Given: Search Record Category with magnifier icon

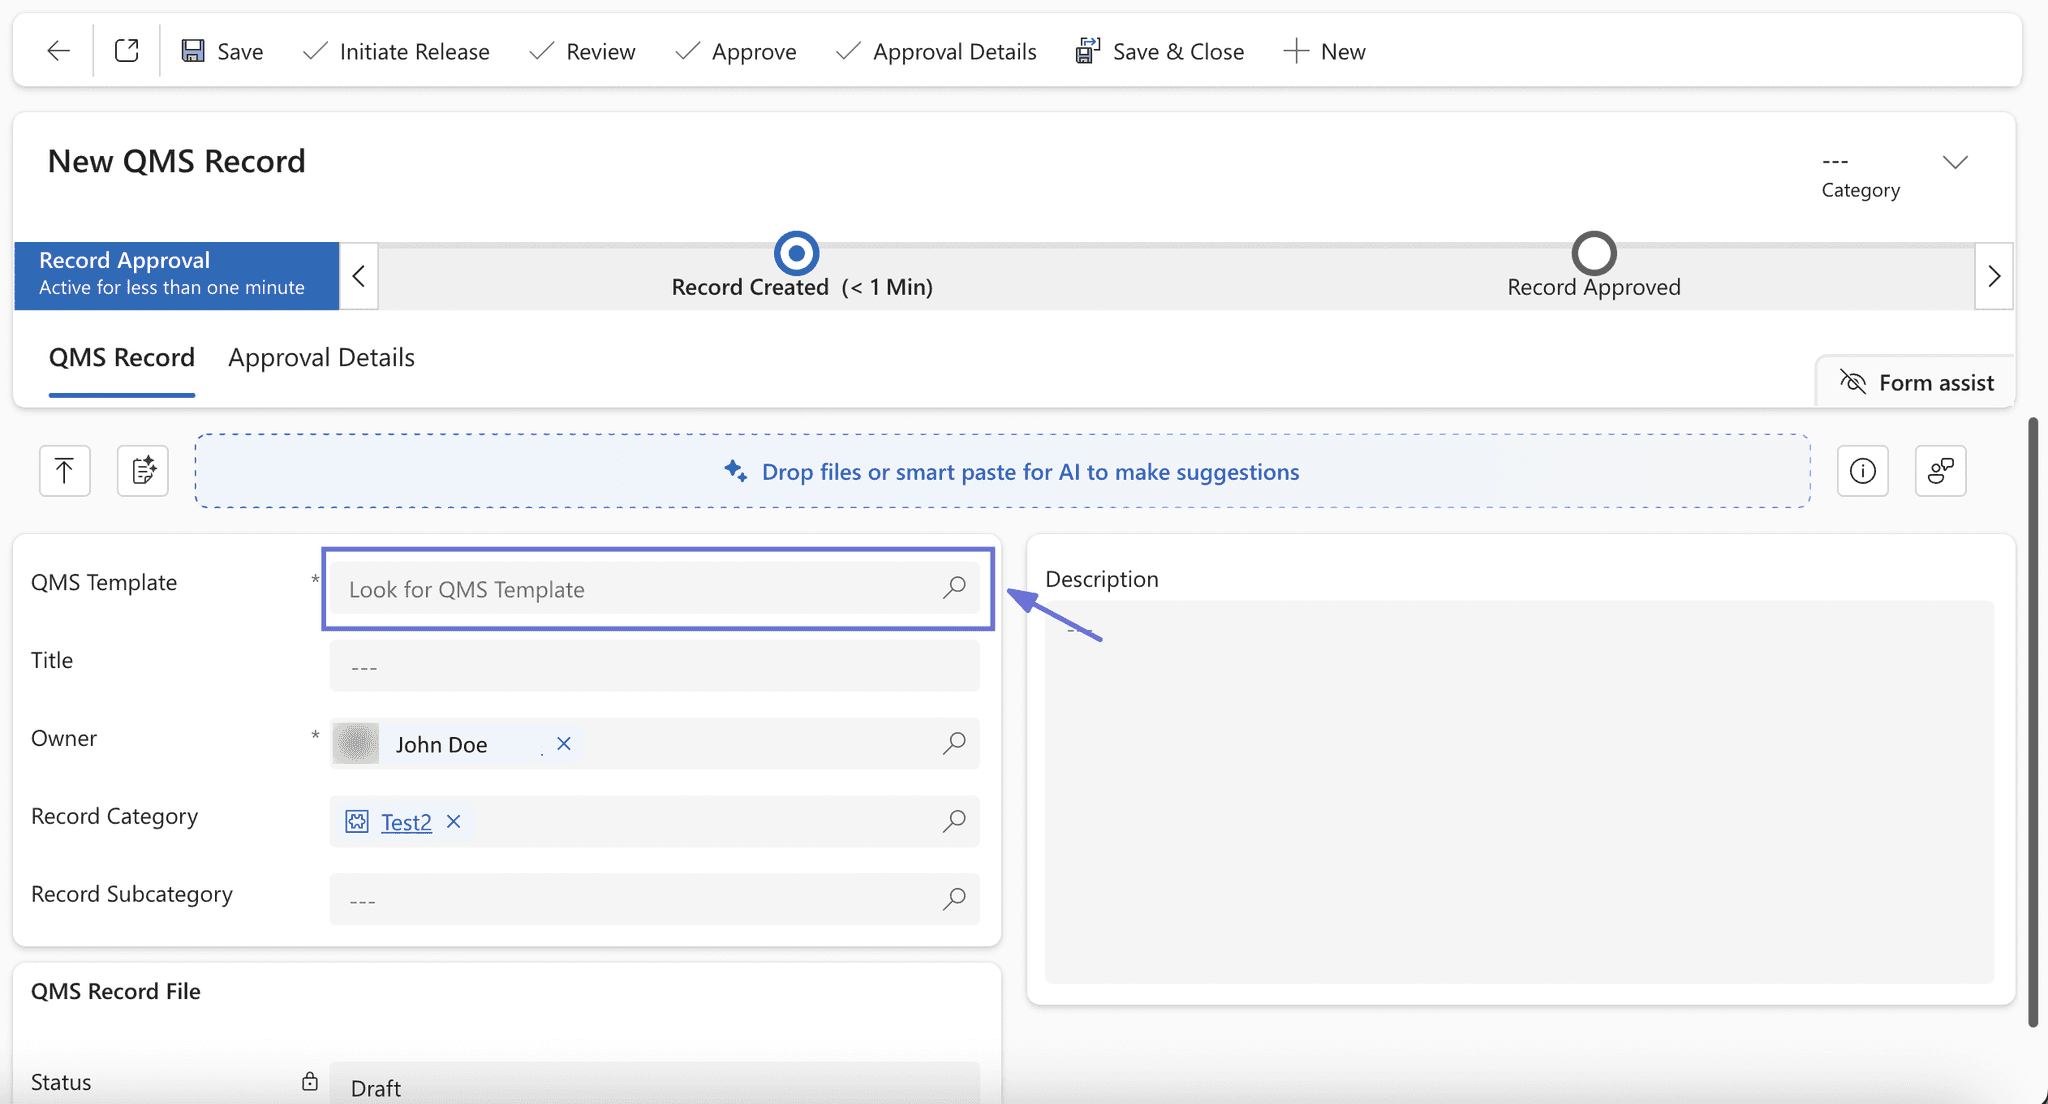Looking at the screenshot, I should click(954, 821).
